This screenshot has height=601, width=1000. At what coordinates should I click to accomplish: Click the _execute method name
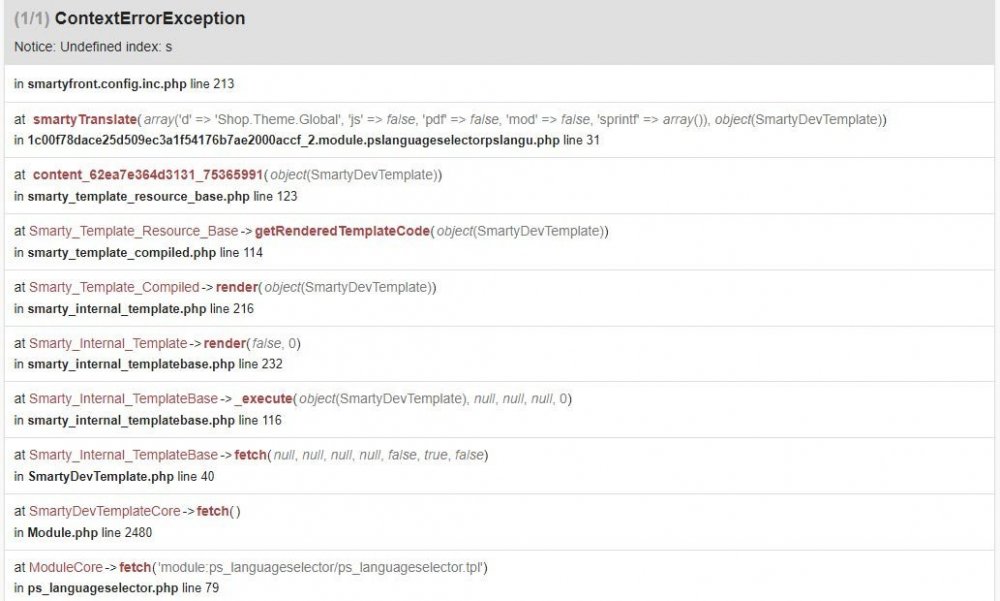tap(266, 399)
